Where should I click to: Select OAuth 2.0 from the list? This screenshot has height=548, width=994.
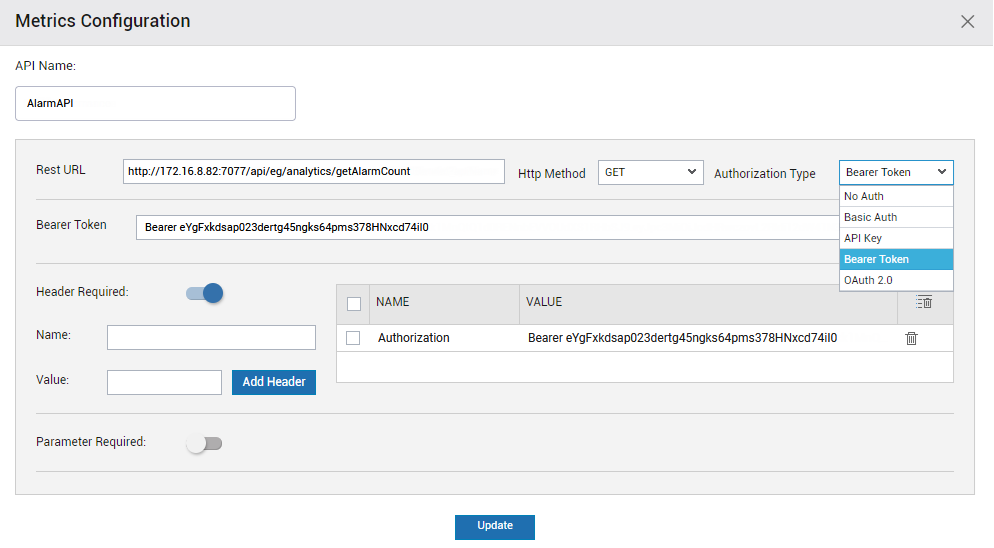tap(896, 280)
